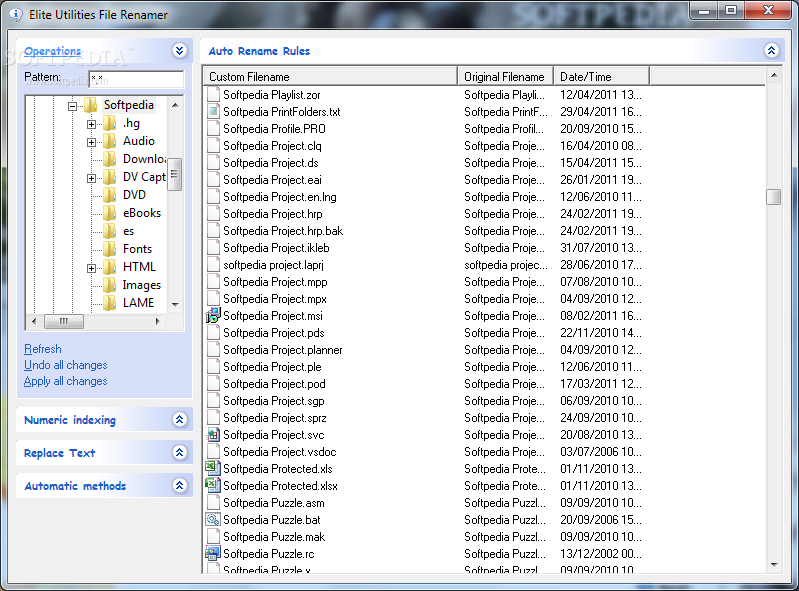The image size is (799, 591).
Task: Click the Excel icon of Softpedia Protected.xls
Action: pos(212,468)
